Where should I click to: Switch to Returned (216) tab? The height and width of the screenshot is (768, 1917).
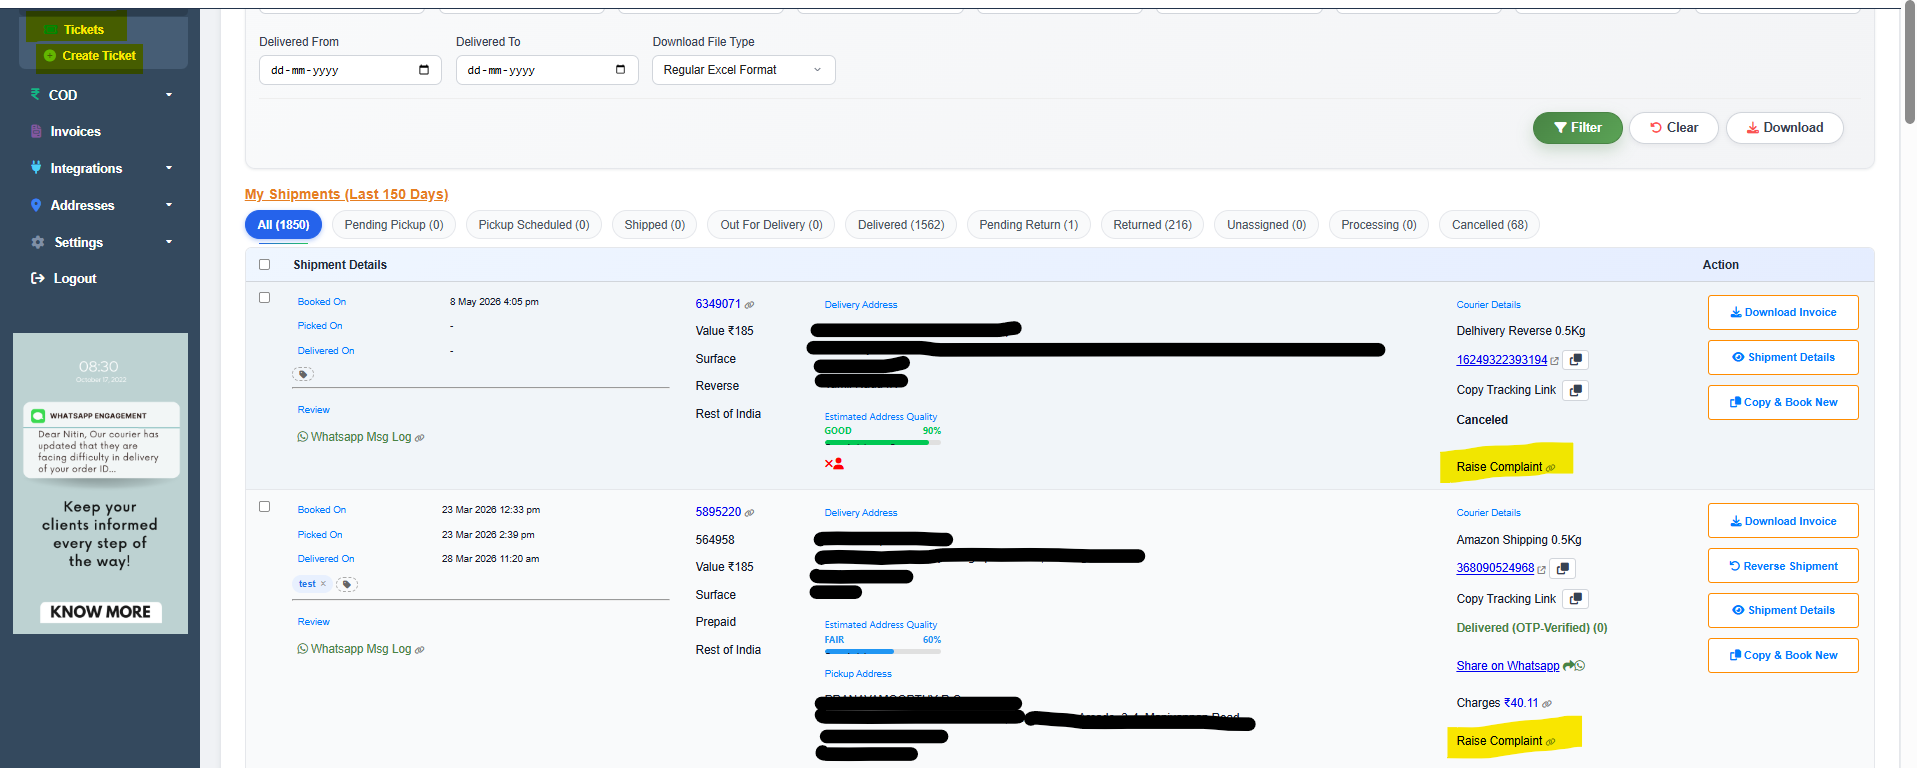(x=1153, y=225)
